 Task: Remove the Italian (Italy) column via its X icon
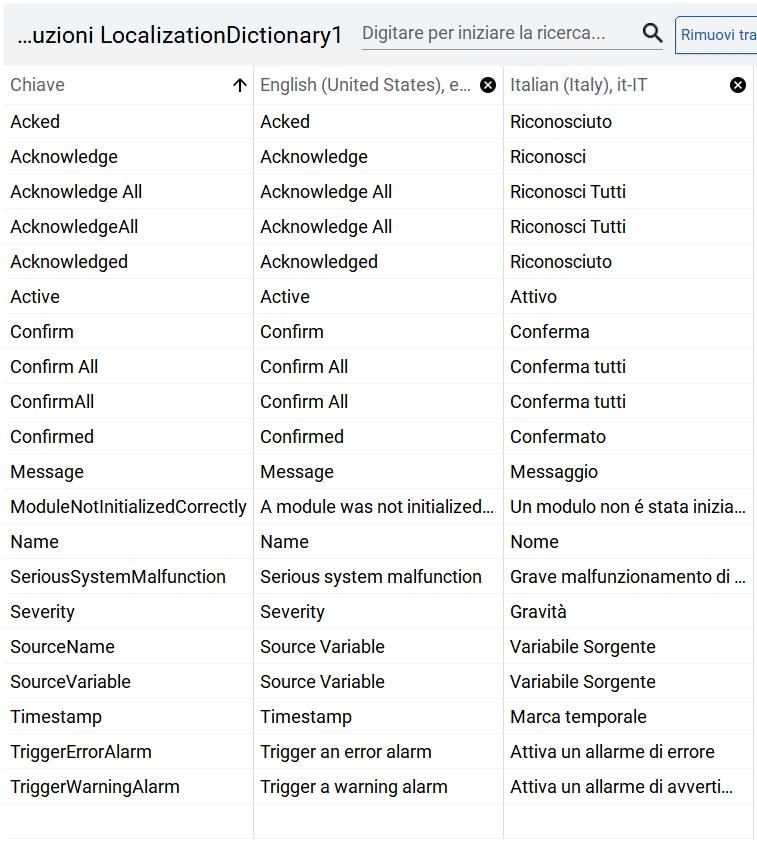pos(738,85)
